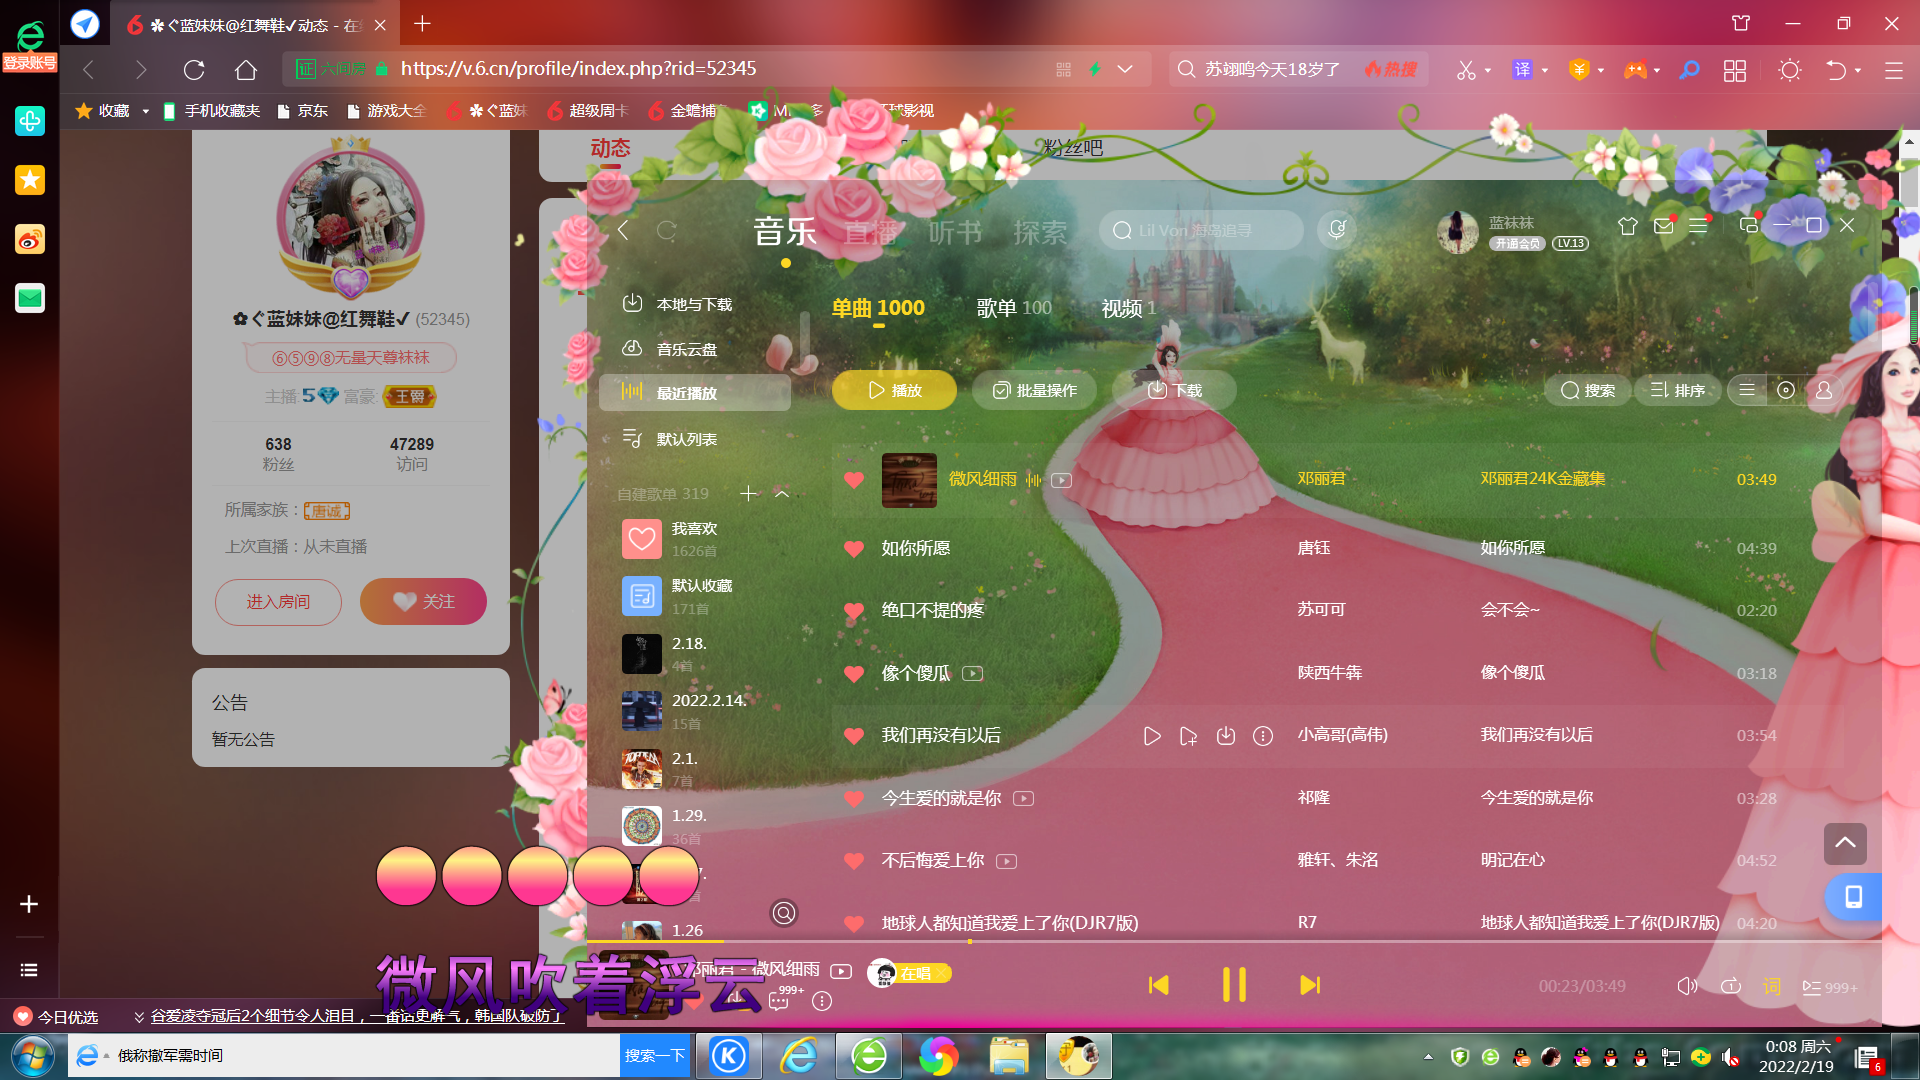Click the 批量操作 button
1920x1080 pixels.
coord(1034,390)
